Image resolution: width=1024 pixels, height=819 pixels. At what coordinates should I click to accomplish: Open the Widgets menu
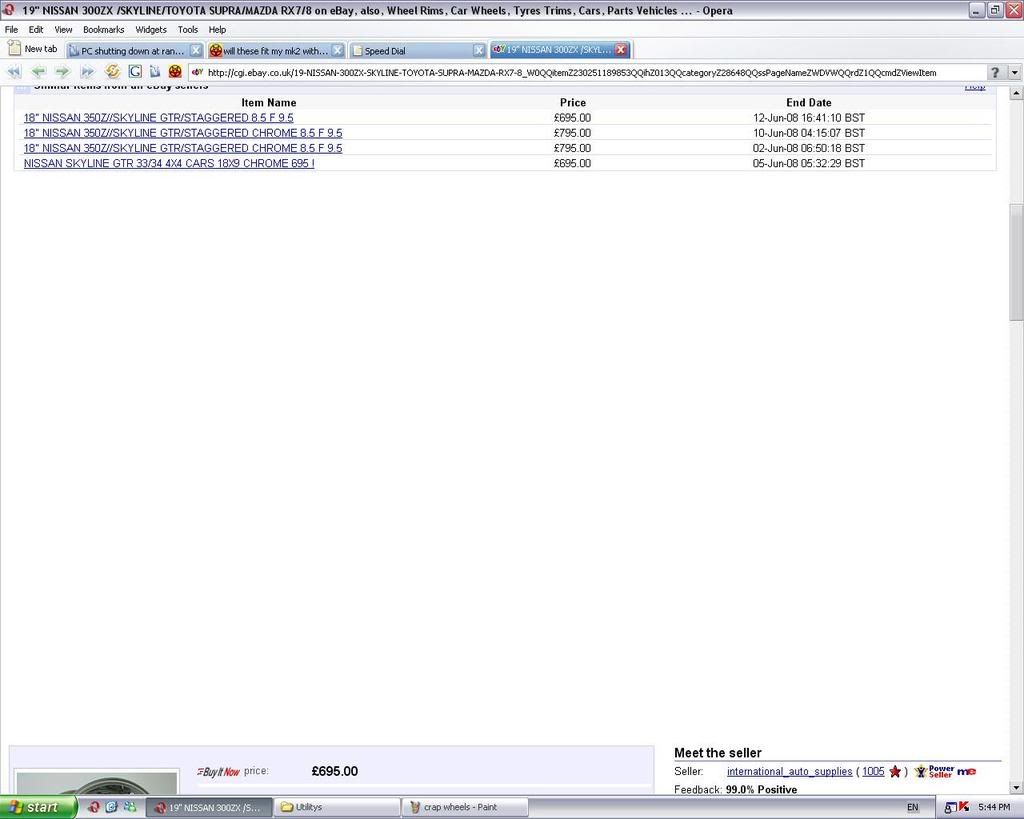click(151, 29)
